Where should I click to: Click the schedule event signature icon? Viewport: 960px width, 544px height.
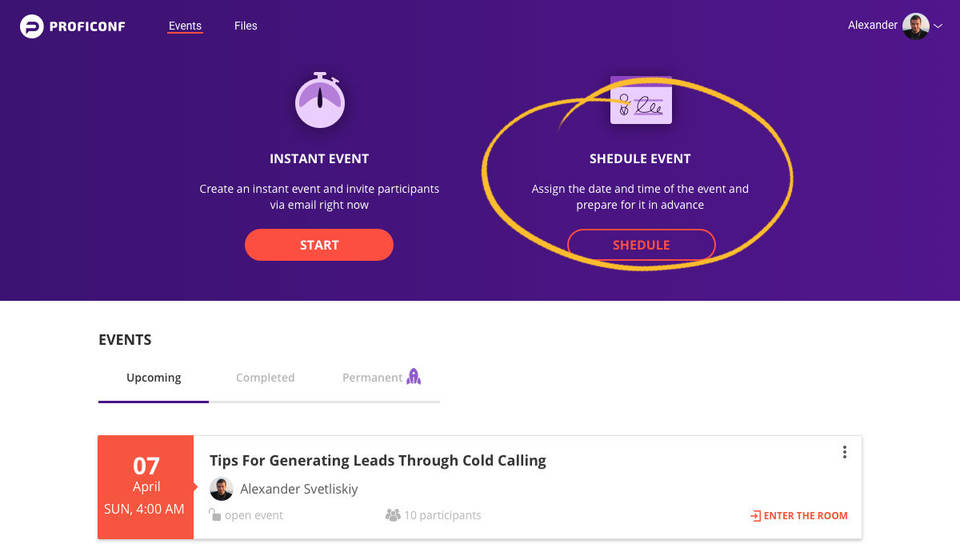(x=641, y=102)
